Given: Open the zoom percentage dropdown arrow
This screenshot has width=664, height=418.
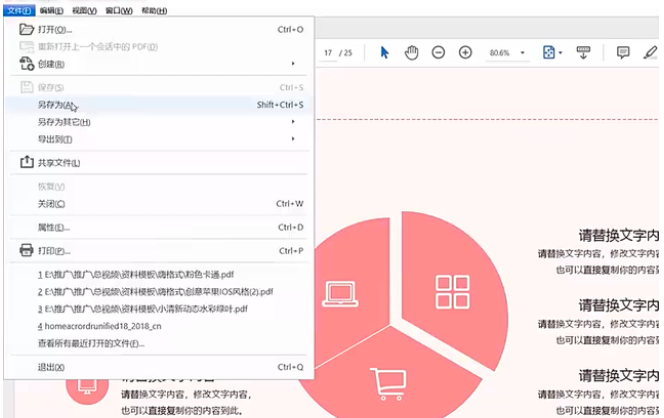Looking at the screenshot, I should 523,53.
